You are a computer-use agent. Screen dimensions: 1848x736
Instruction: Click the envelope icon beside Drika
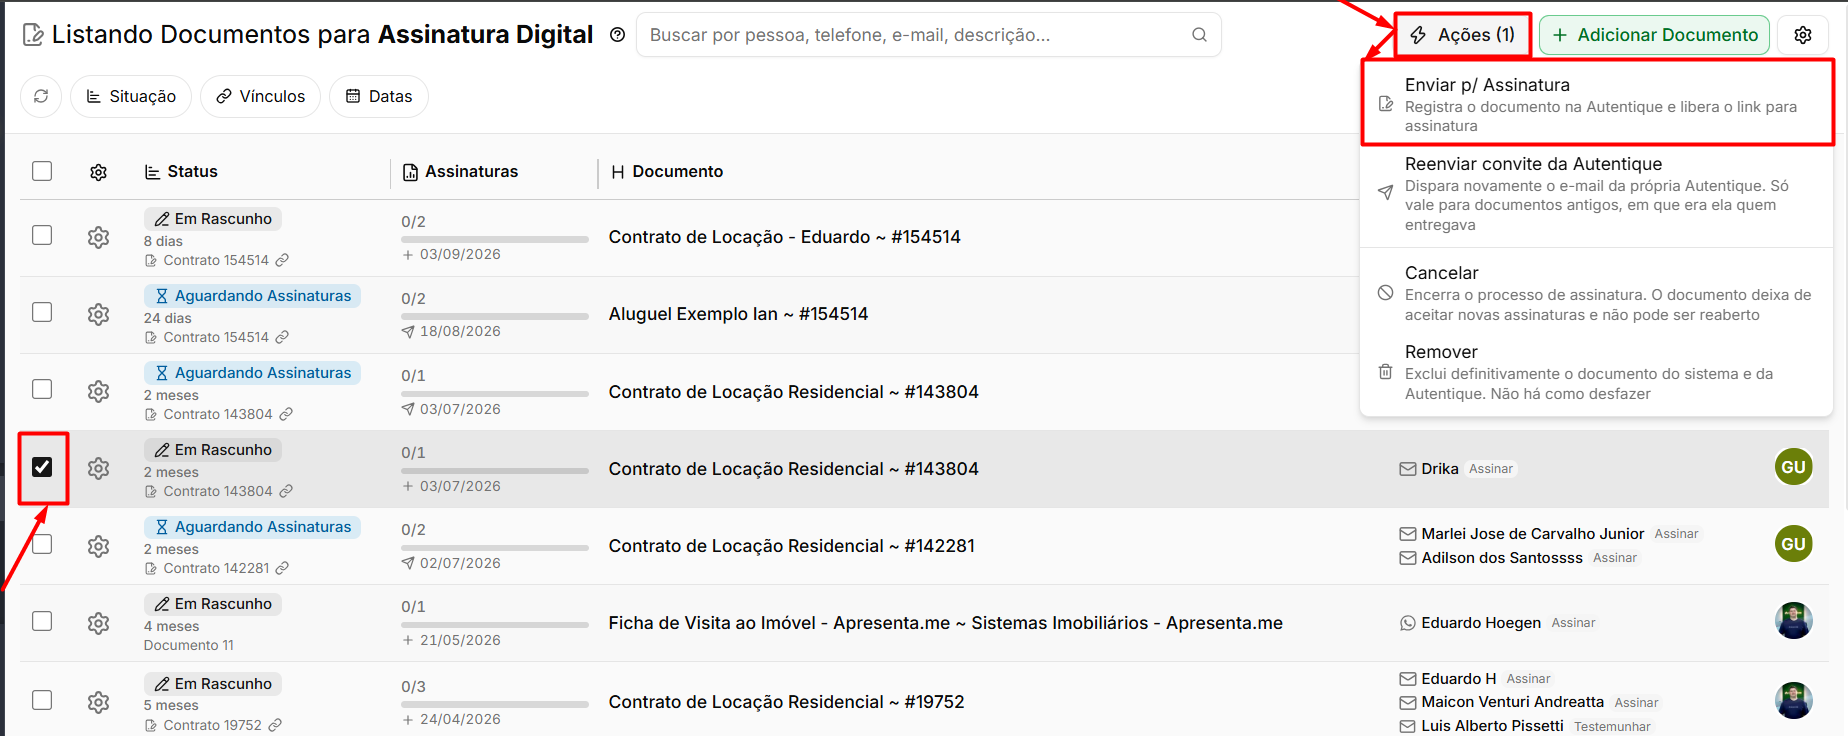click(x=1407, y=469)
